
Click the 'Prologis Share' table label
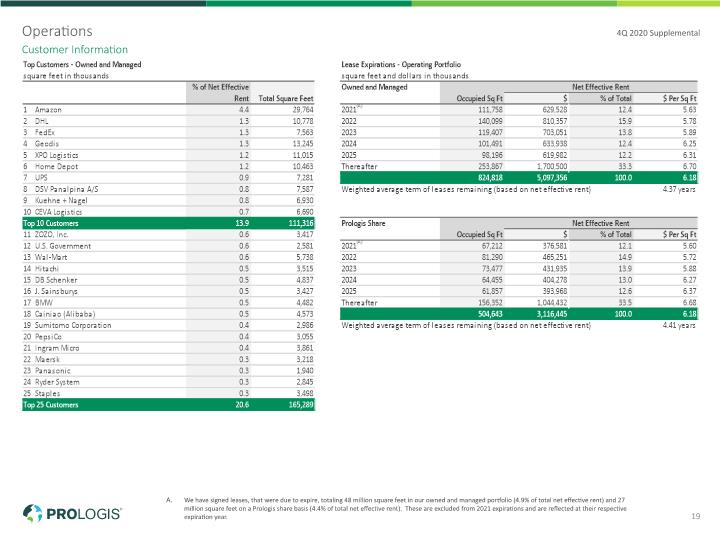(363, 223)
